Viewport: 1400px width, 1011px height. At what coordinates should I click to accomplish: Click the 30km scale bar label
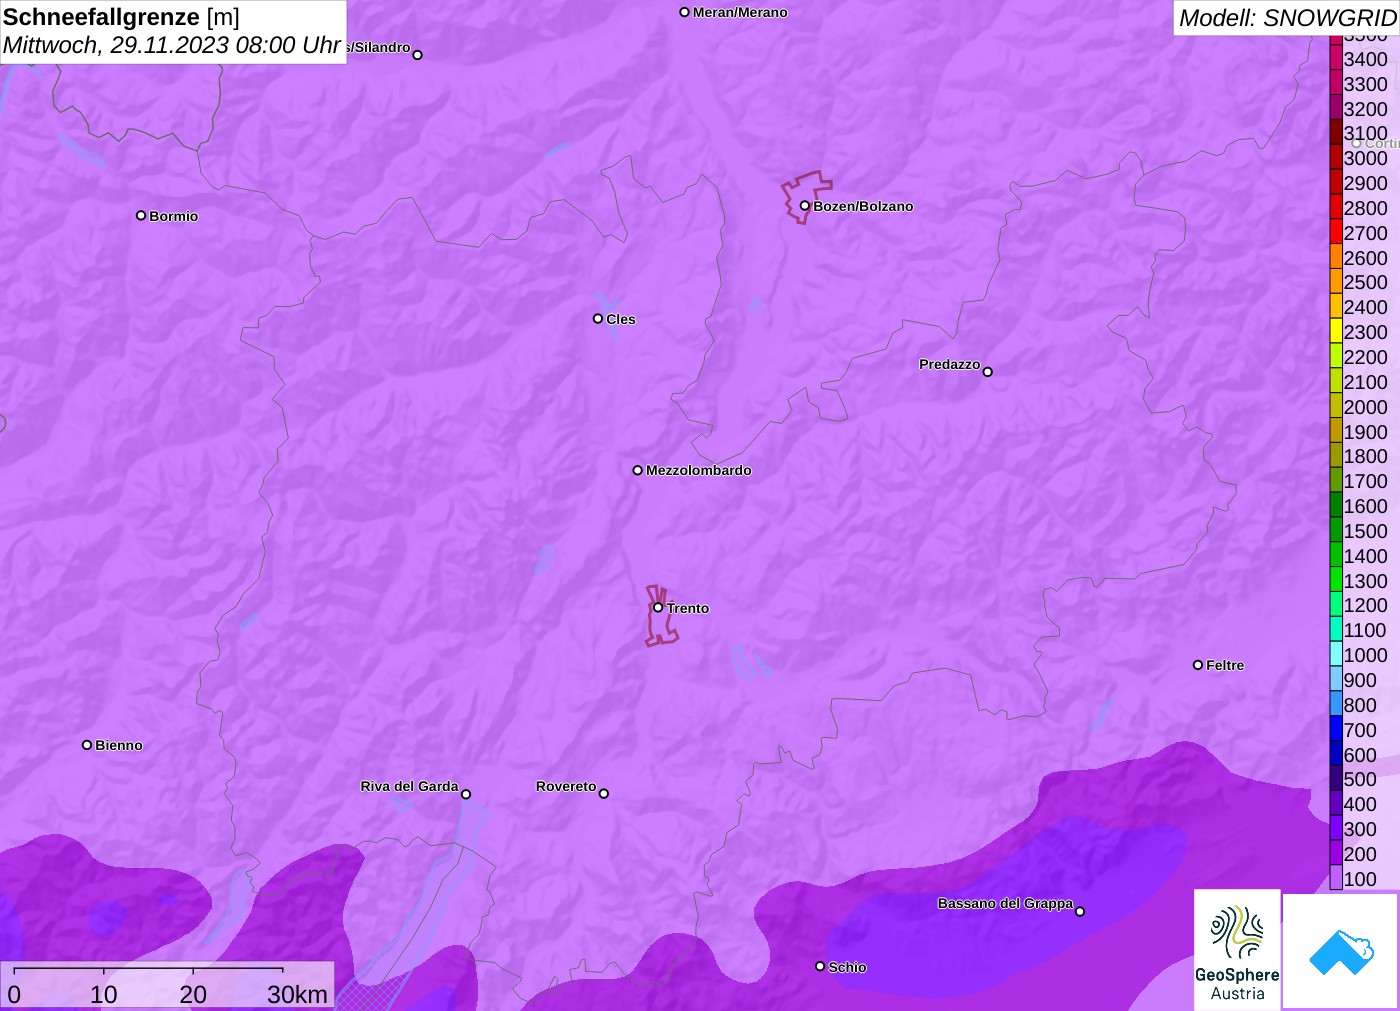[x=297, y=994]
